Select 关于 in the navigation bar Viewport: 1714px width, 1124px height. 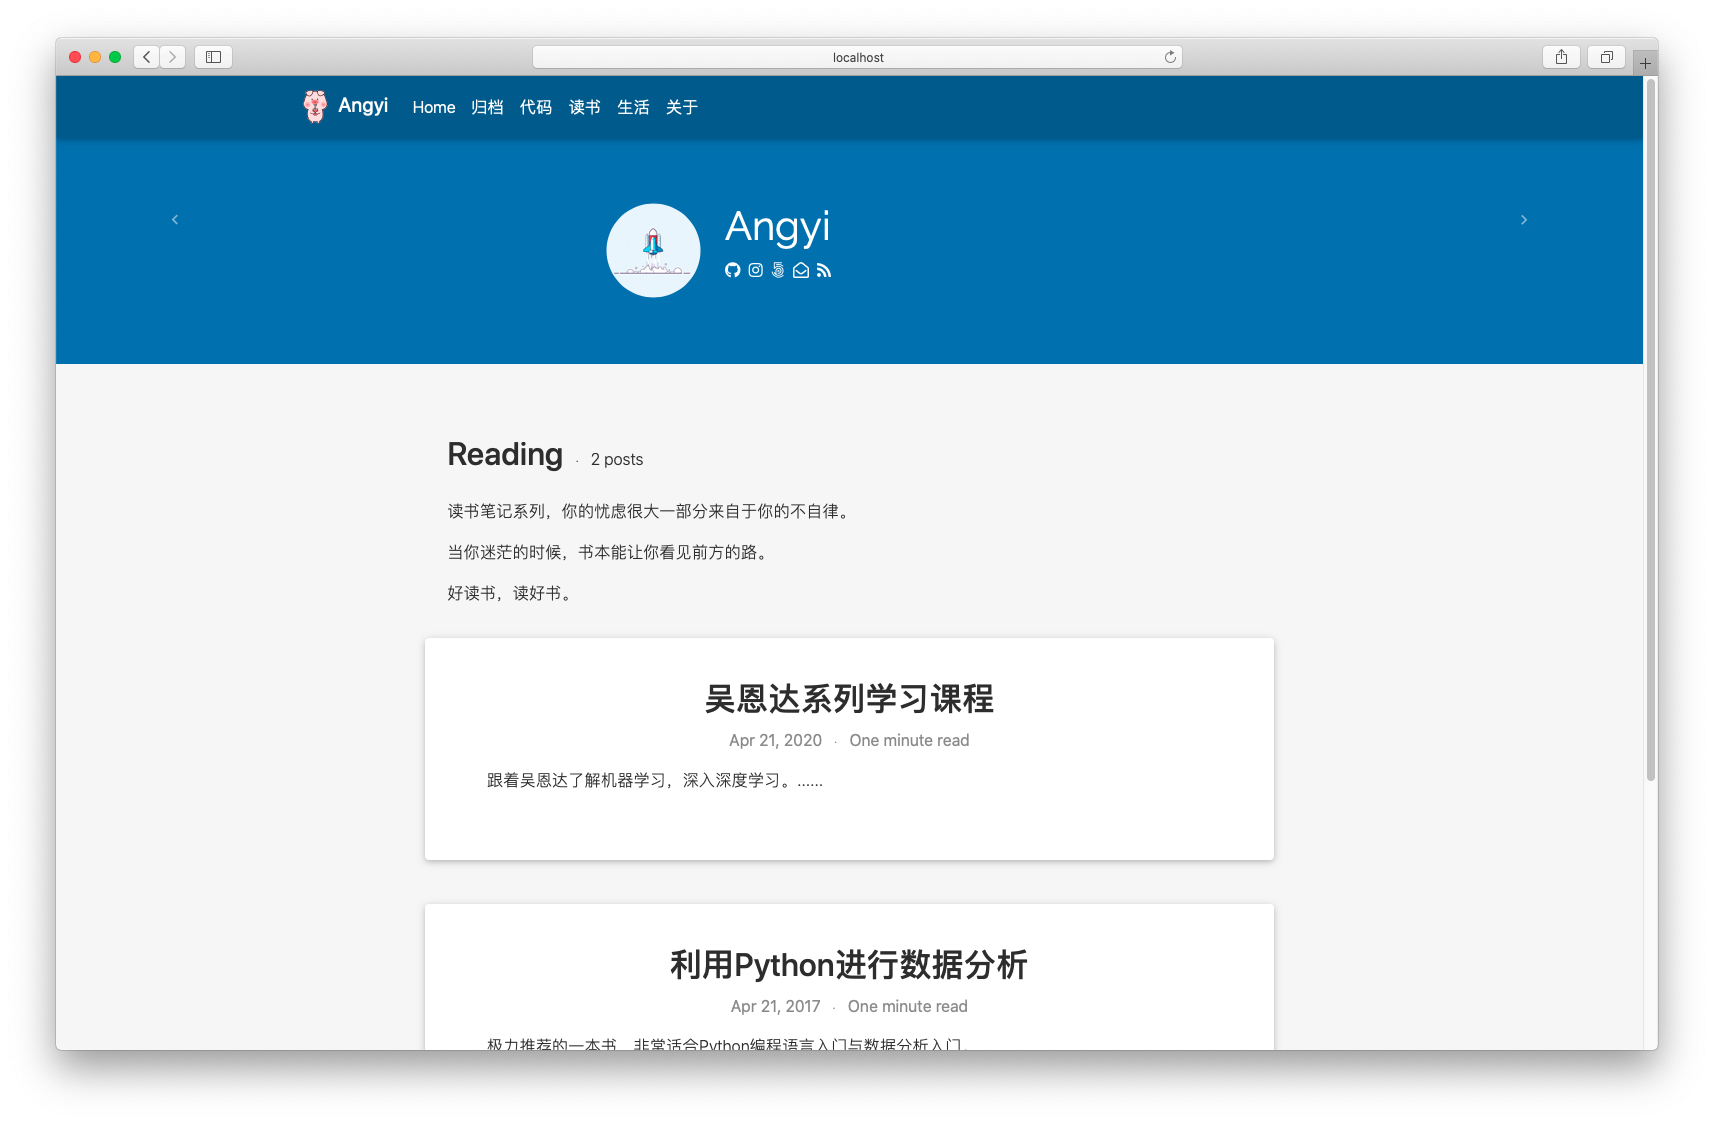(x=682, y=107)
